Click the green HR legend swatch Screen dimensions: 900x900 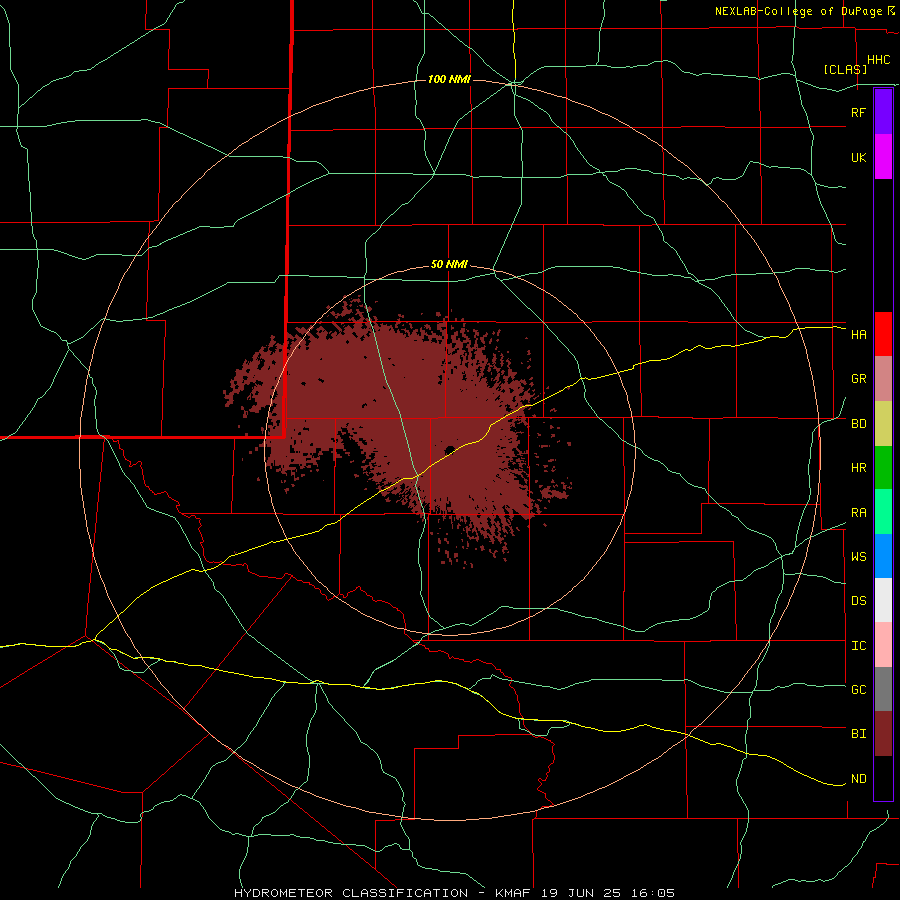point(883,467)
